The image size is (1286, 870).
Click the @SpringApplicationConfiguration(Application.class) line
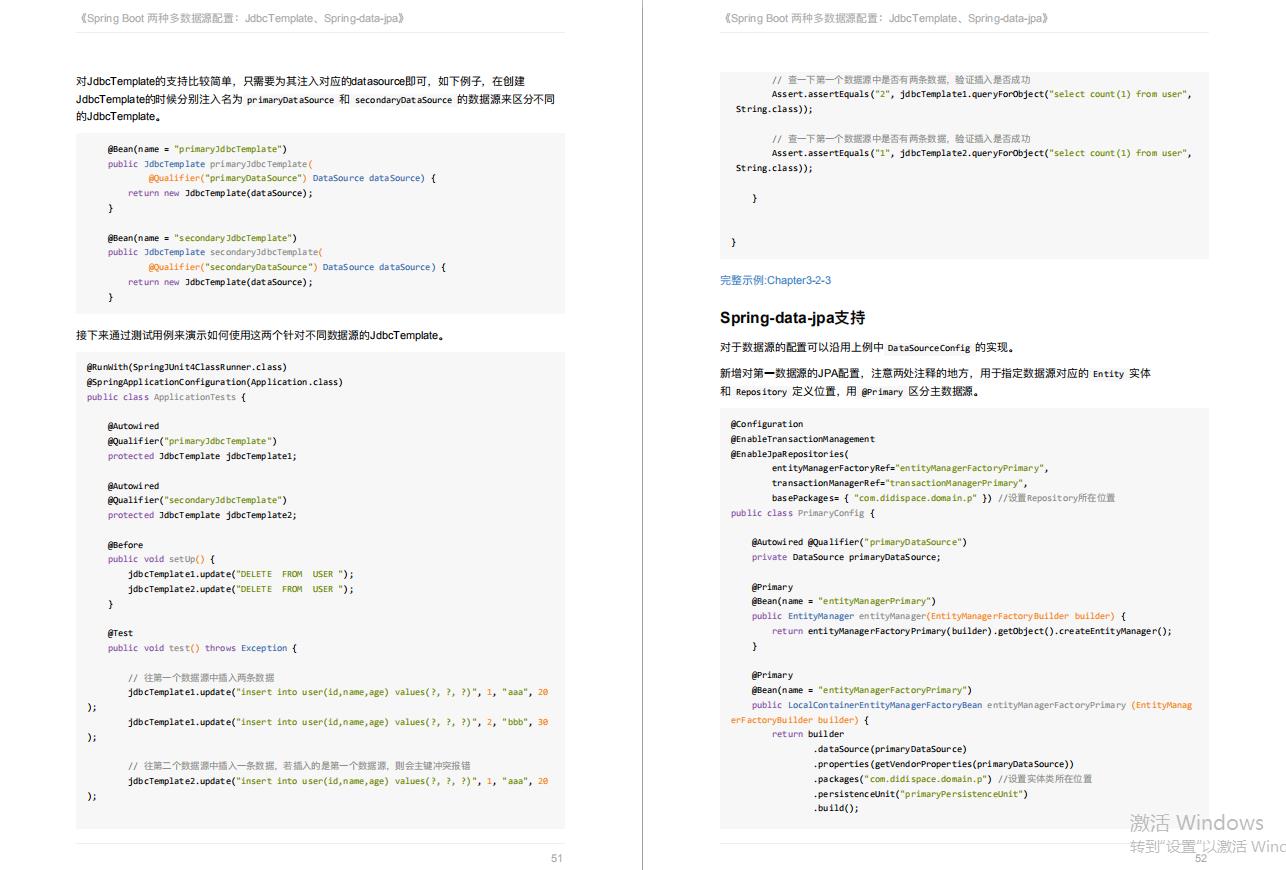214,382
